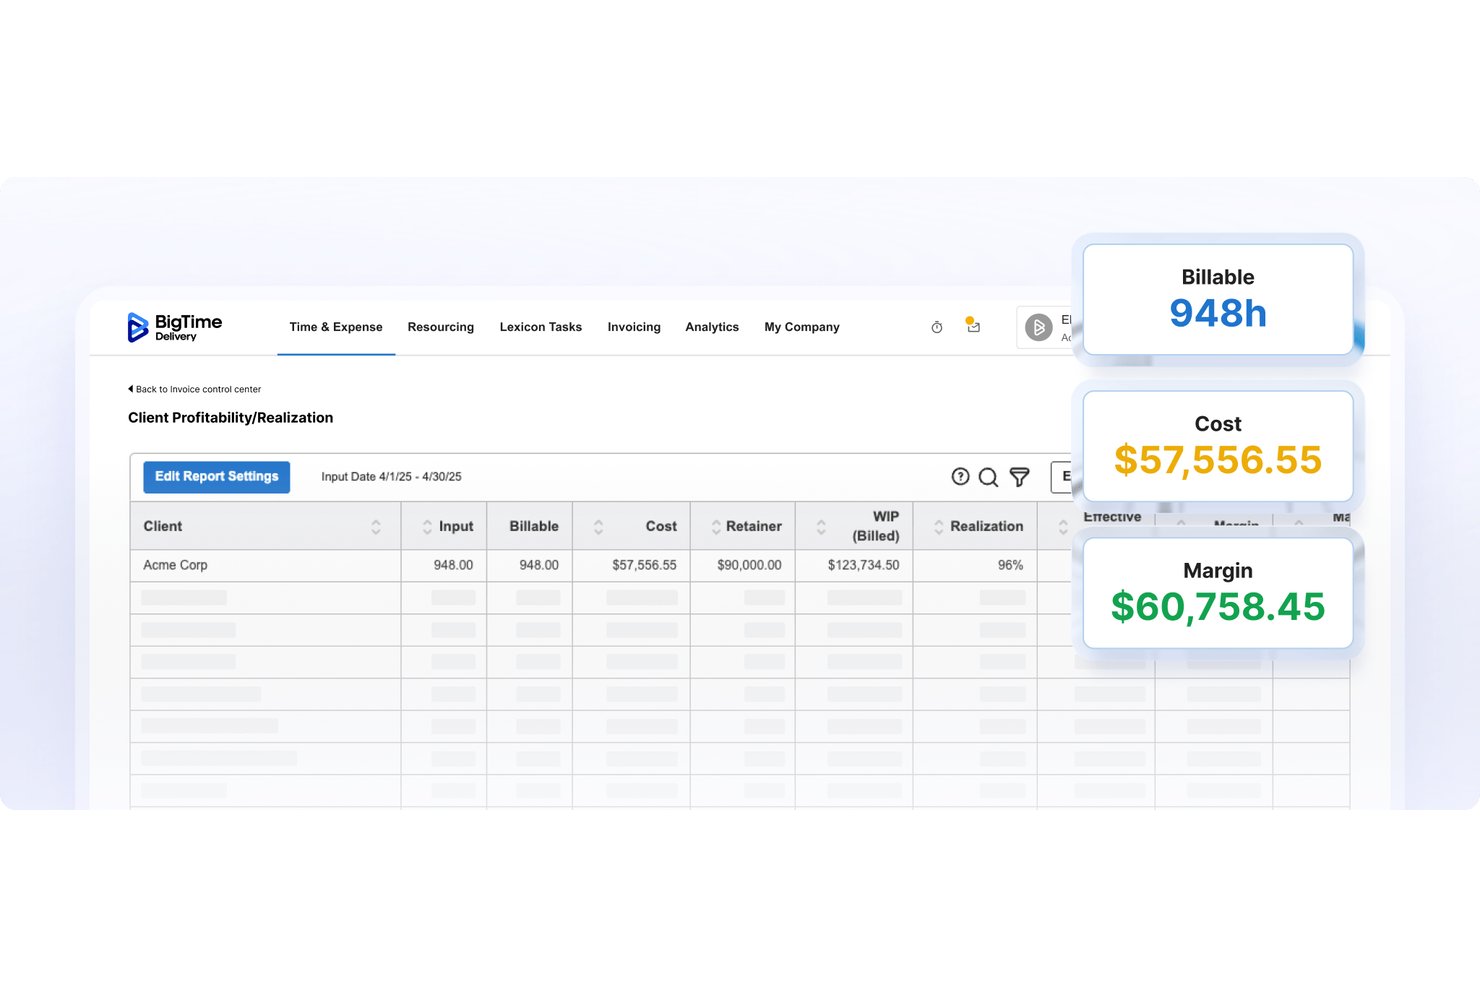Screen dimensions: 1480x987
Task: Click the $90,000.00 retainer cell
Action: pos(749,565)
